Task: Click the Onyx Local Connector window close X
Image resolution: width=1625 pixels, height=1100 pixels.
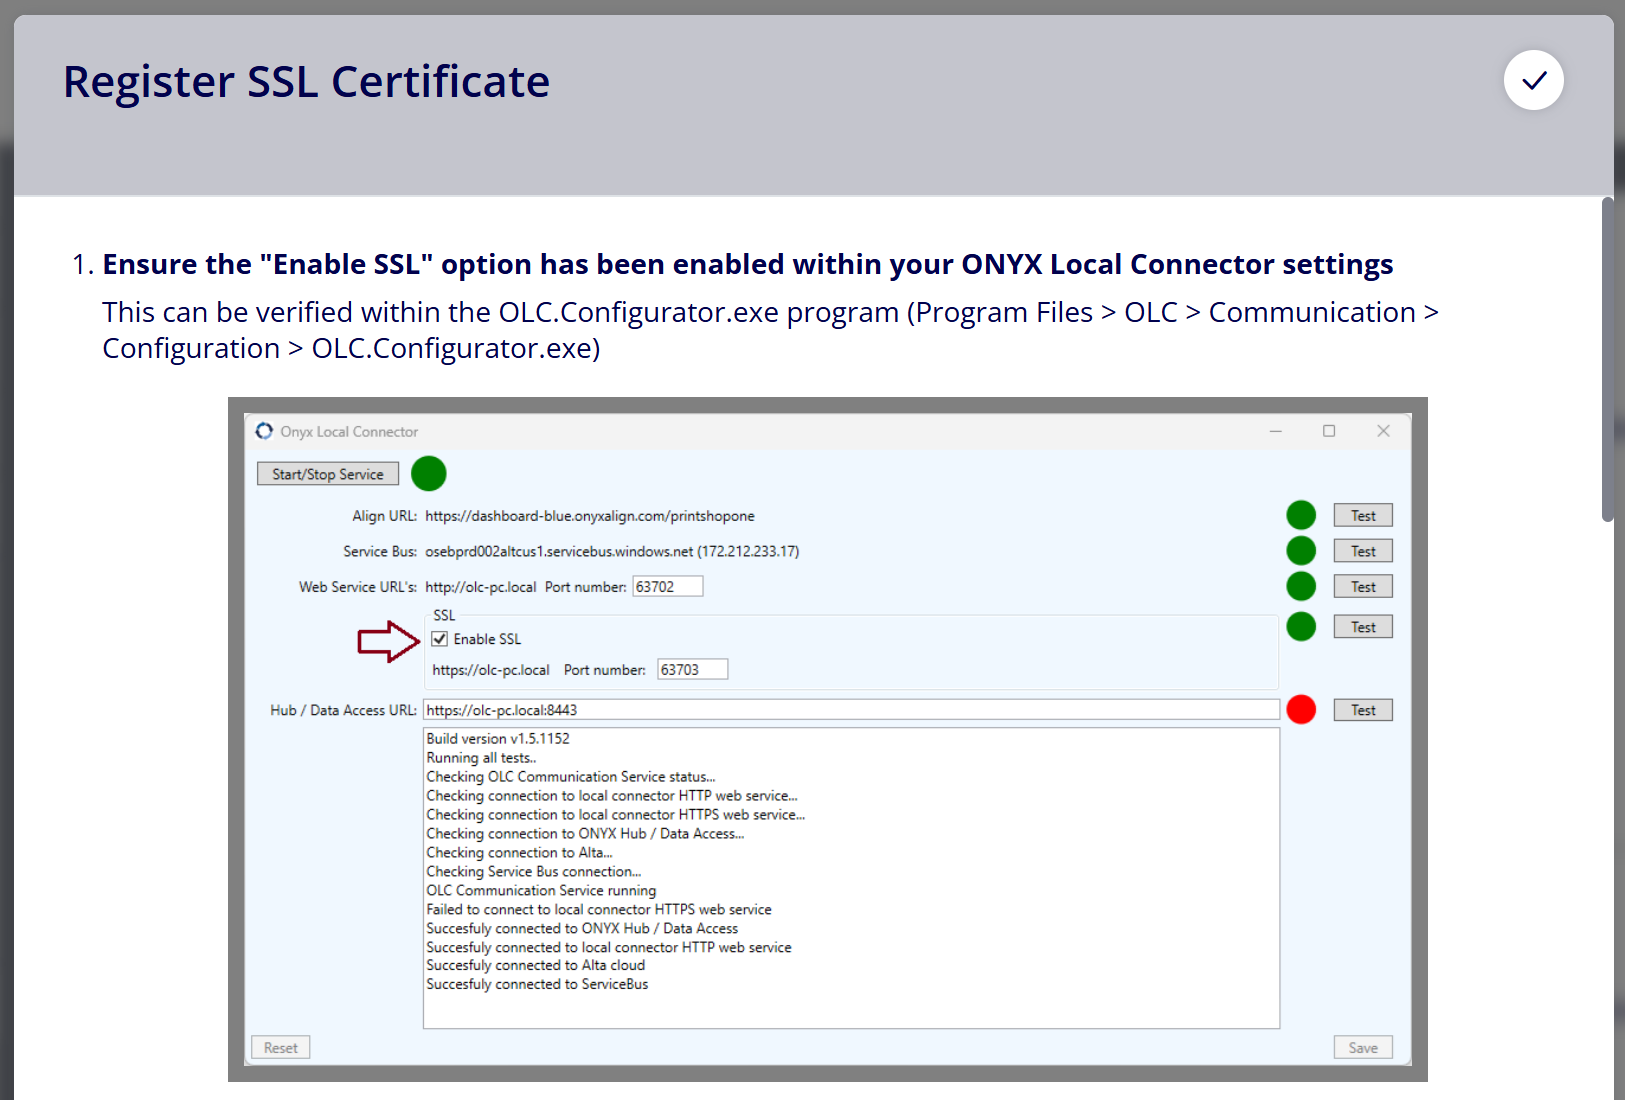Action: click(x=1383, y=431)
